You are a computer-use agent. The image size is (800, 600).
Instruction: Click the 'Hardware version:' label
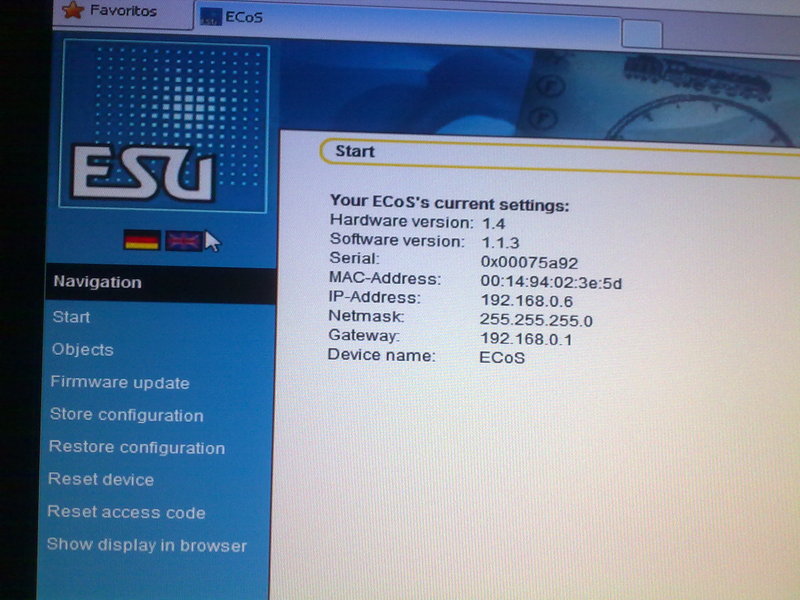point(402,221)
